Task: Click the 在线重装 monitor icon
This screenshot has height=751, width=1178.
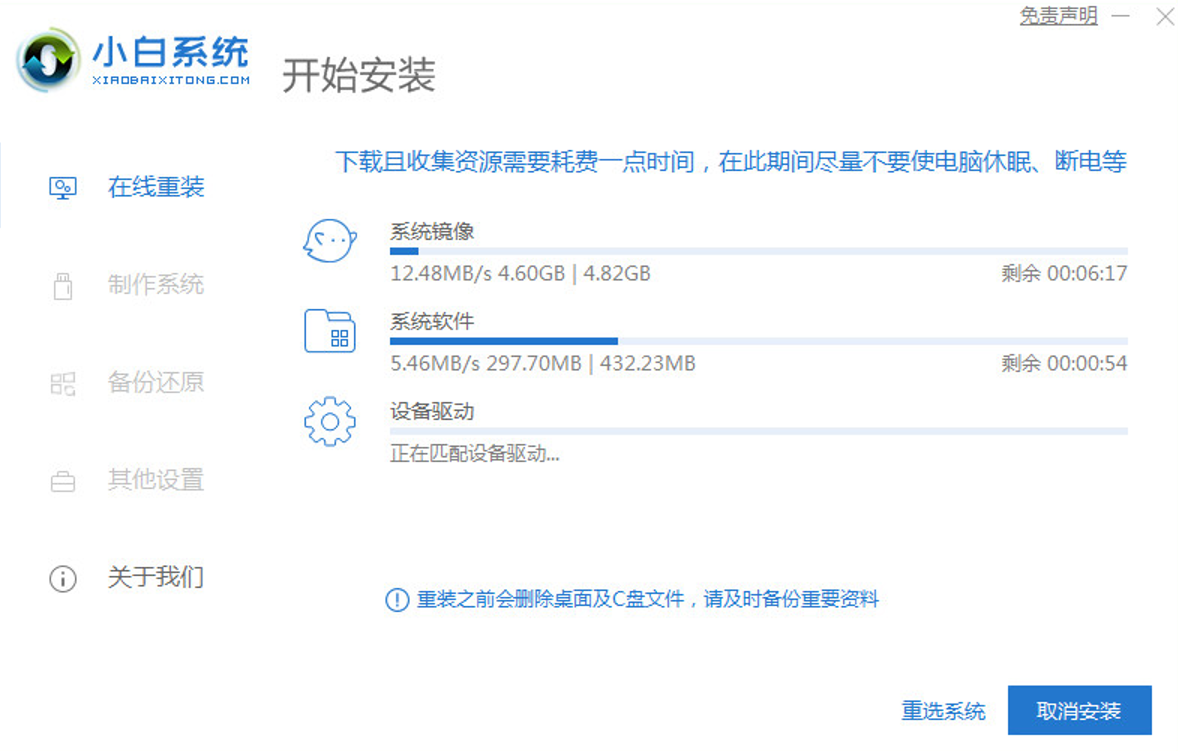Action: point(63,188)
